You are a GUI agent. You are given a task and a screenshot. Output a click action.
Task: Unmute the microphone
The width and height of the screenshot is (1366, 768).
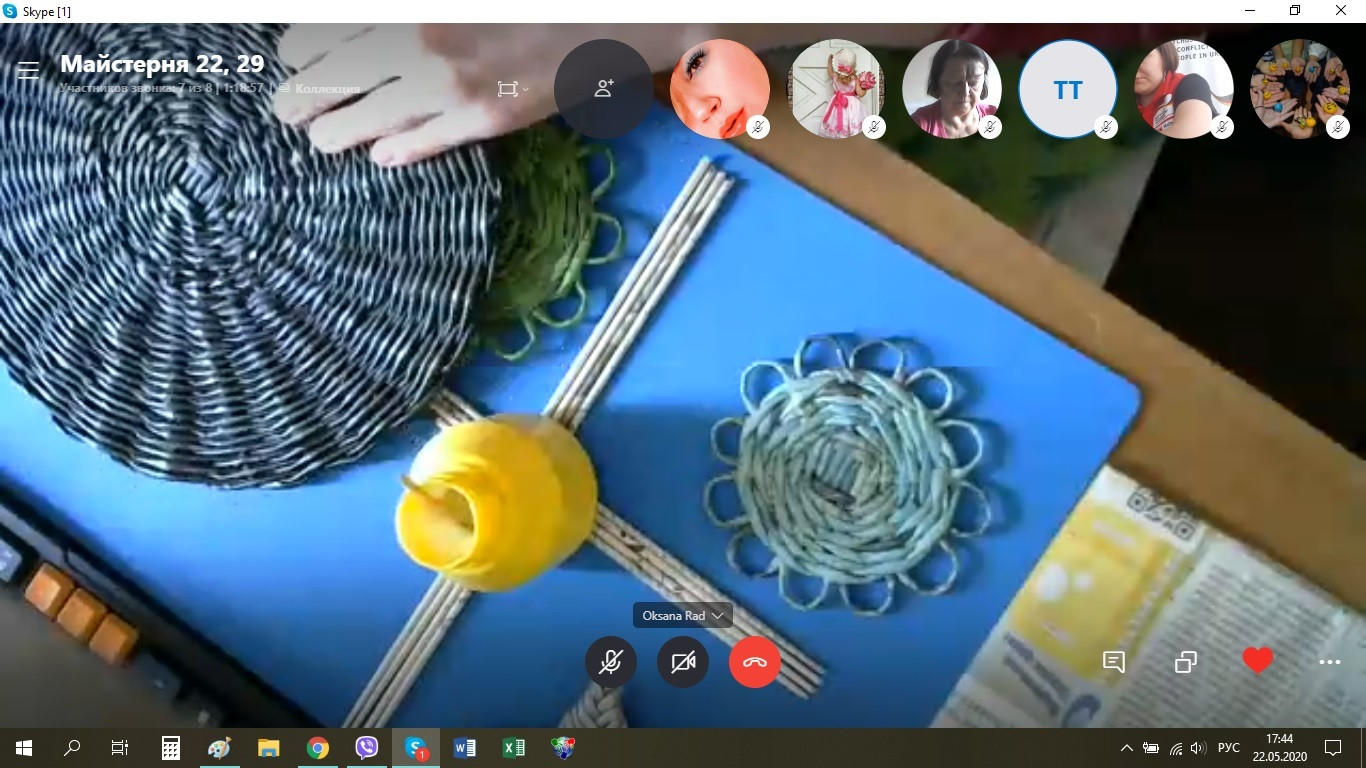(x=610, y=662)
